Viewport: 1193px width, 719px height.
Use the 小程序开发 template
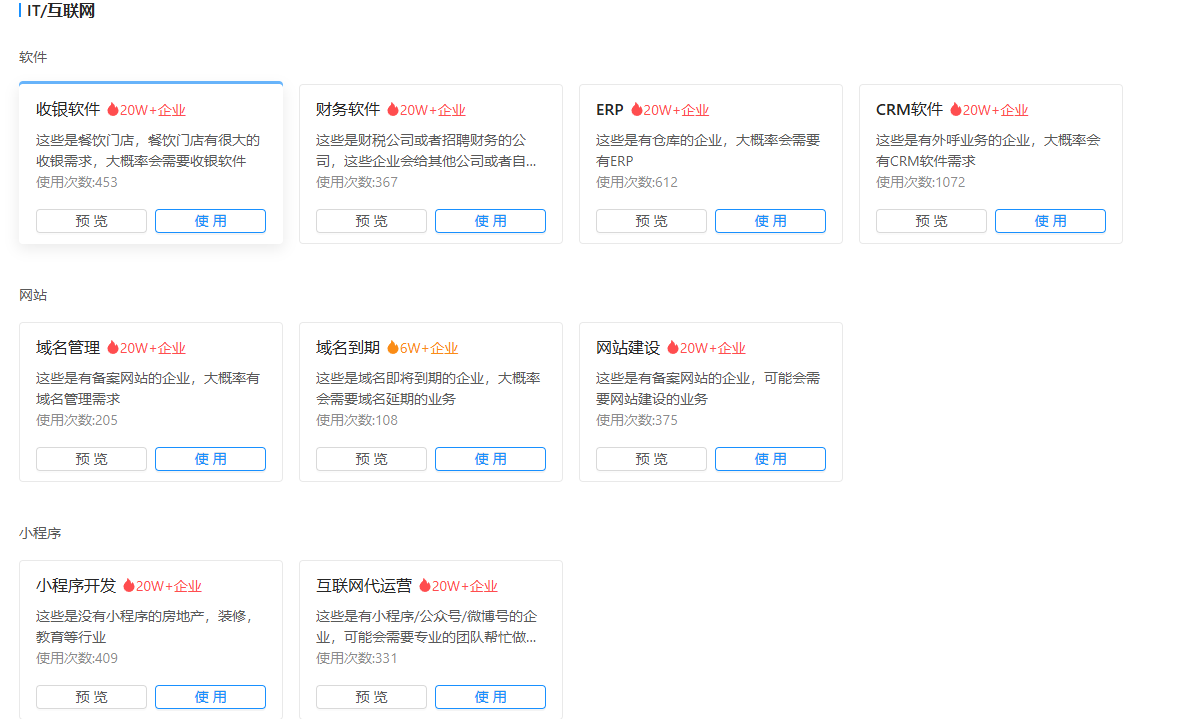[x=211, y=697]
